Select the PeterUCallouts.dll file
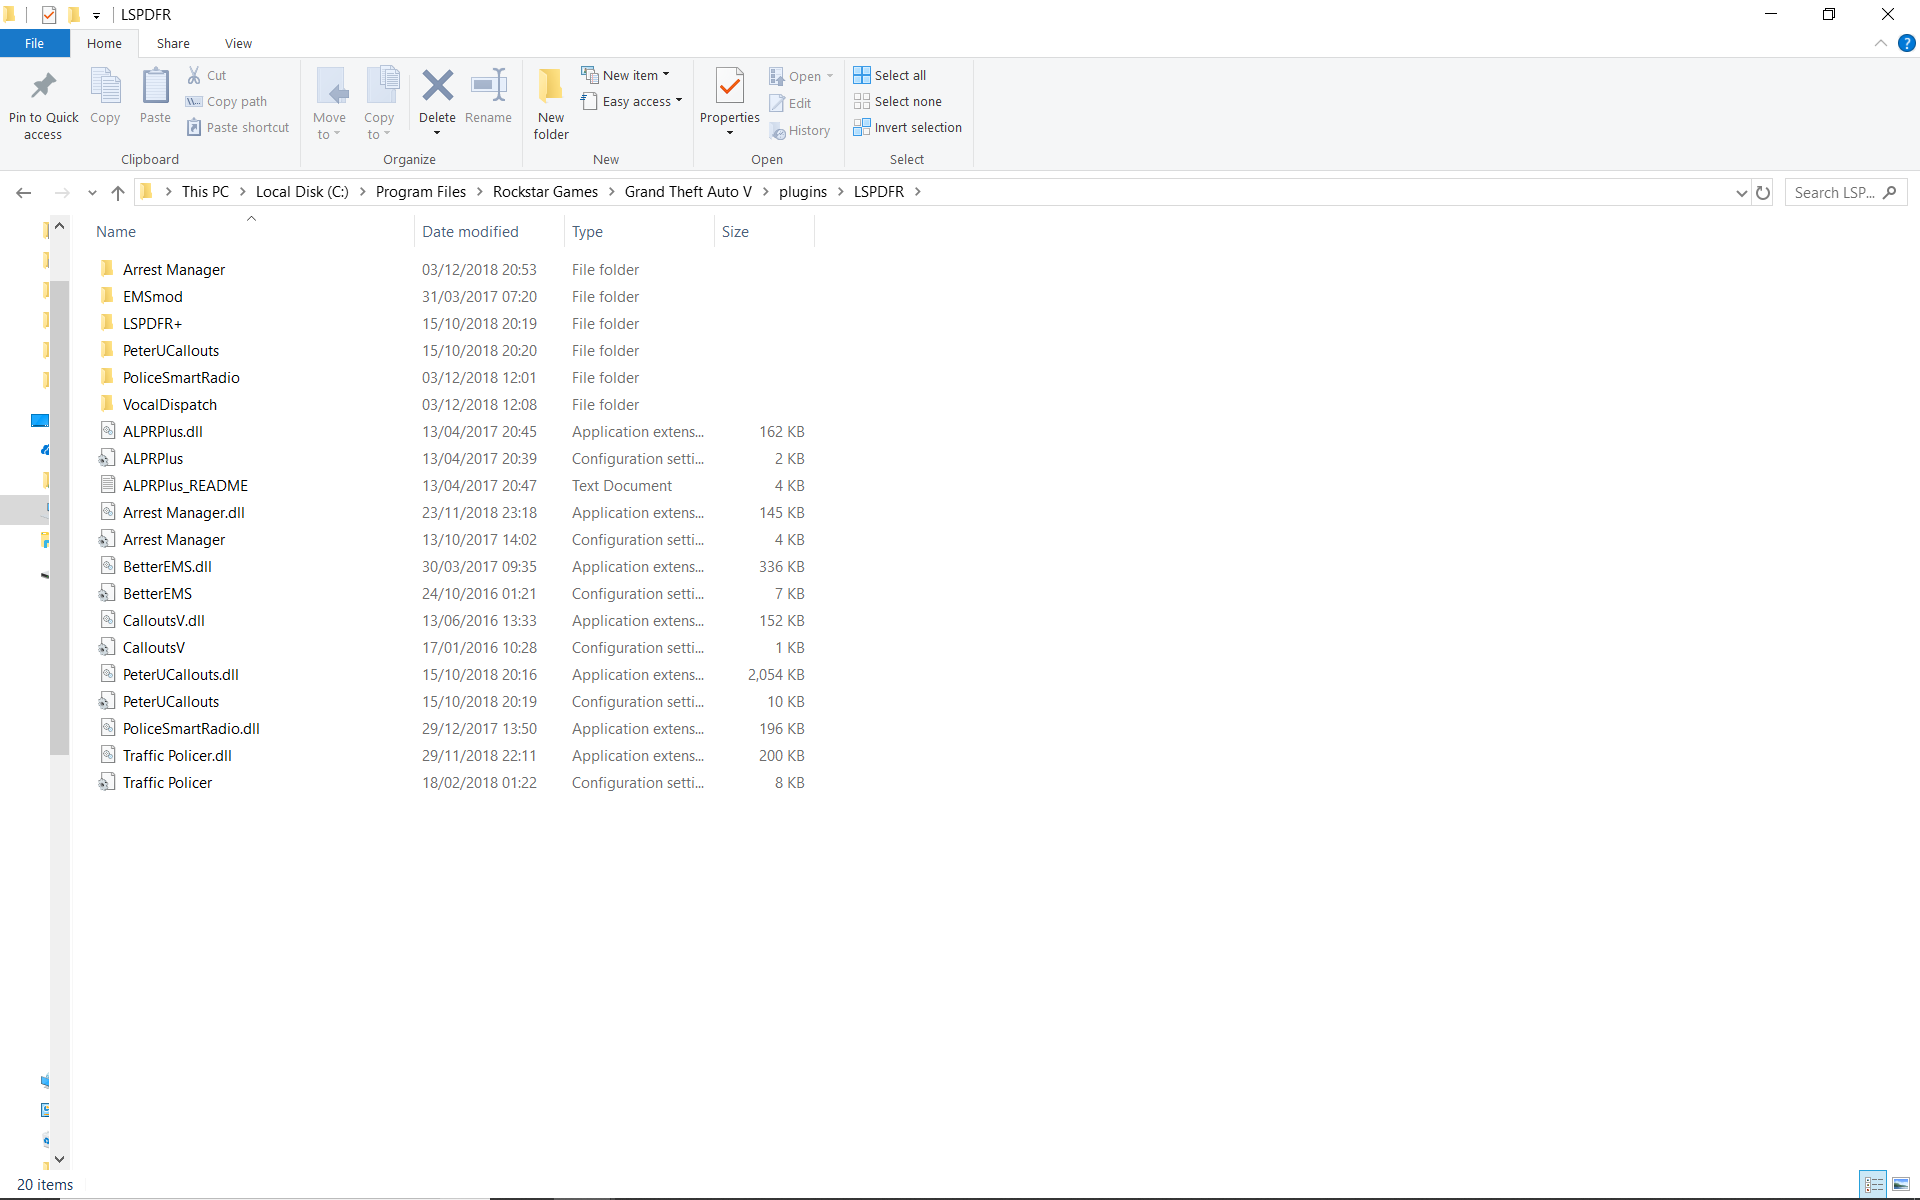Viewport: 1920px width, 1200px height. pyautogui.click(x=180, y=675)
